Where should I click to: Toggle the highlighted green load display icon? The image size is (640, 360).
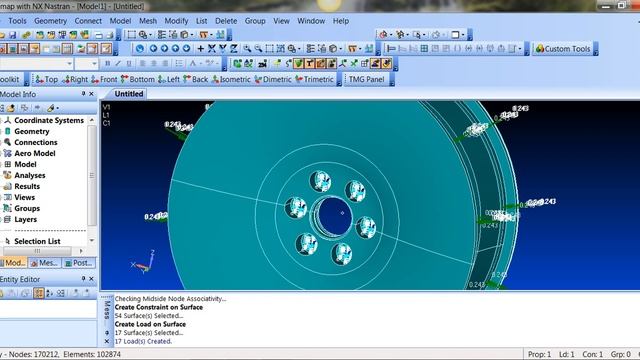point(298,64)
